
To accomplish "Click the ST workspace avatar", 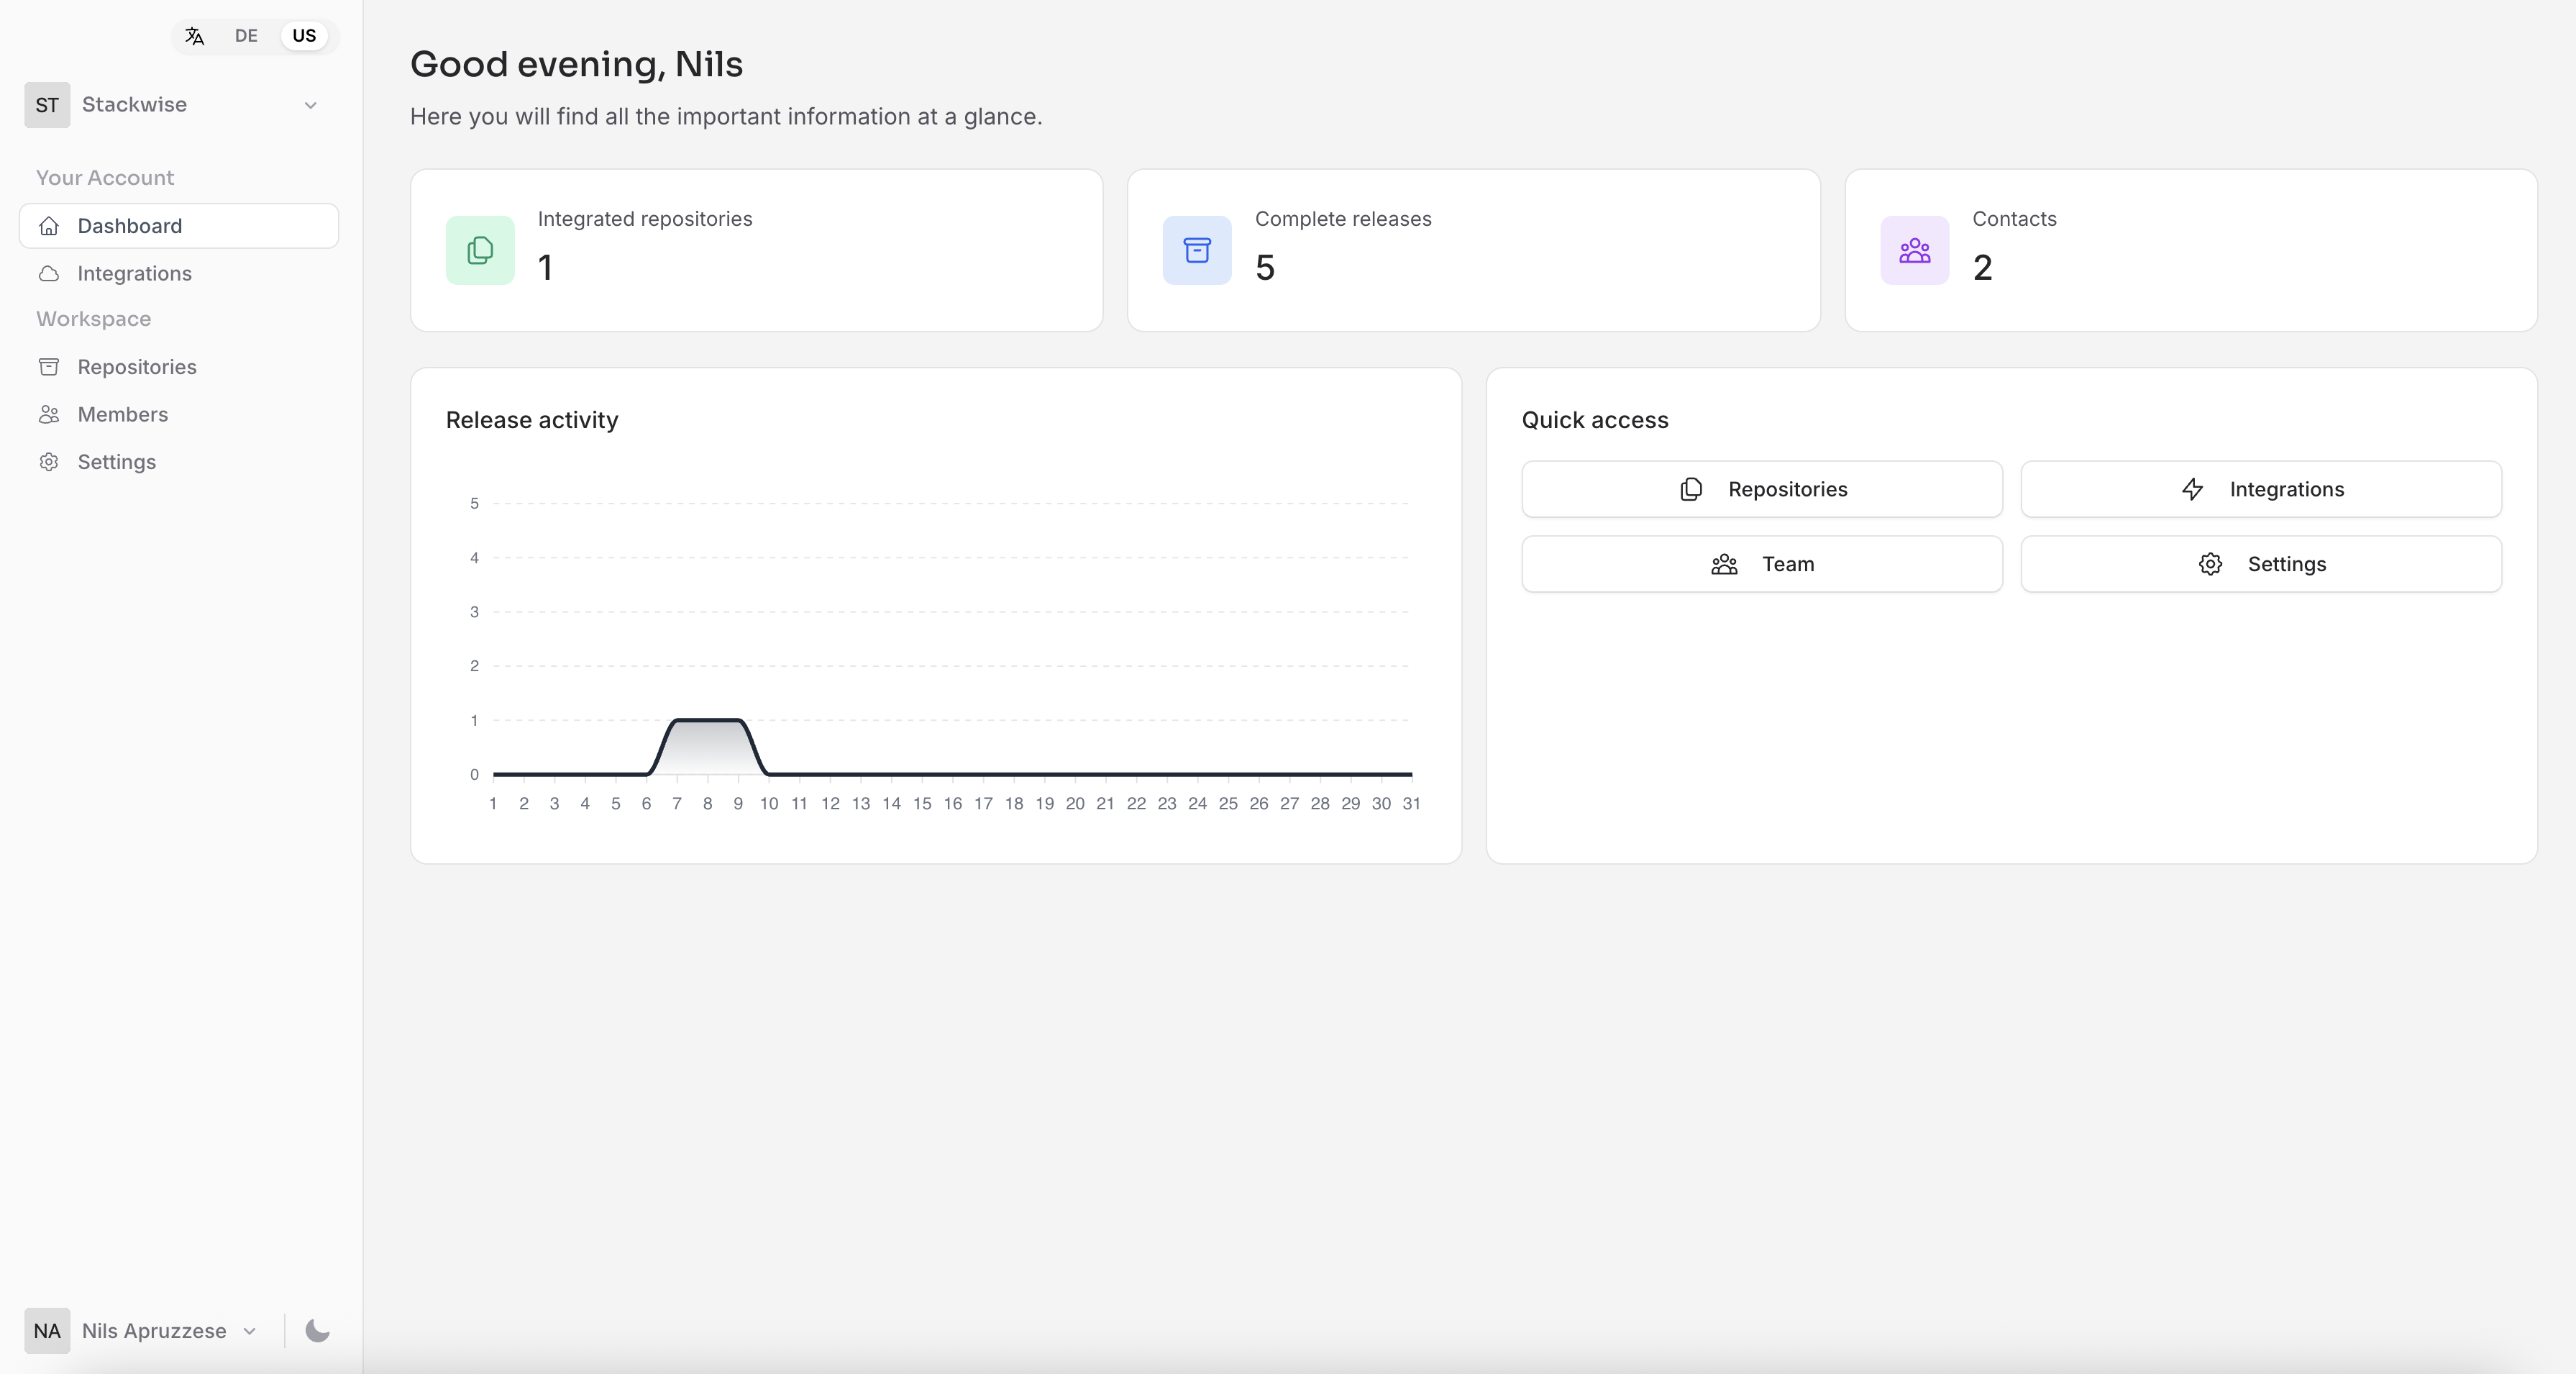I will (47, 105).
